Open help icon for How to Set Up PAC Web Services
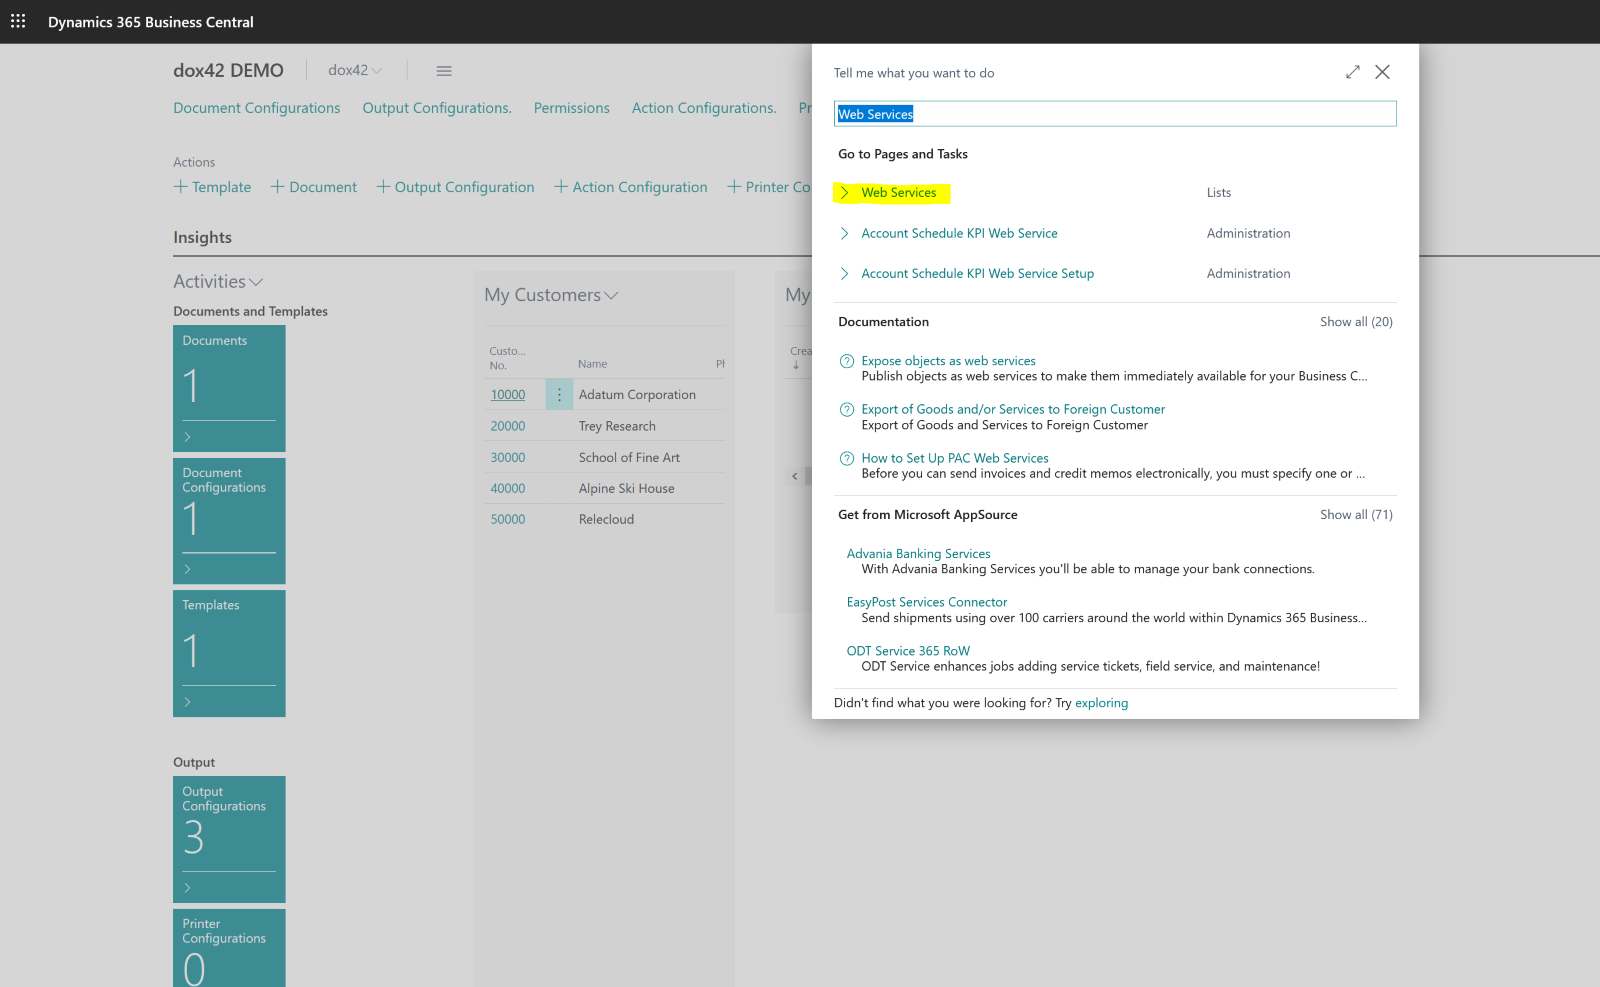The image size is (1600, 987). (x=847, y=458)
